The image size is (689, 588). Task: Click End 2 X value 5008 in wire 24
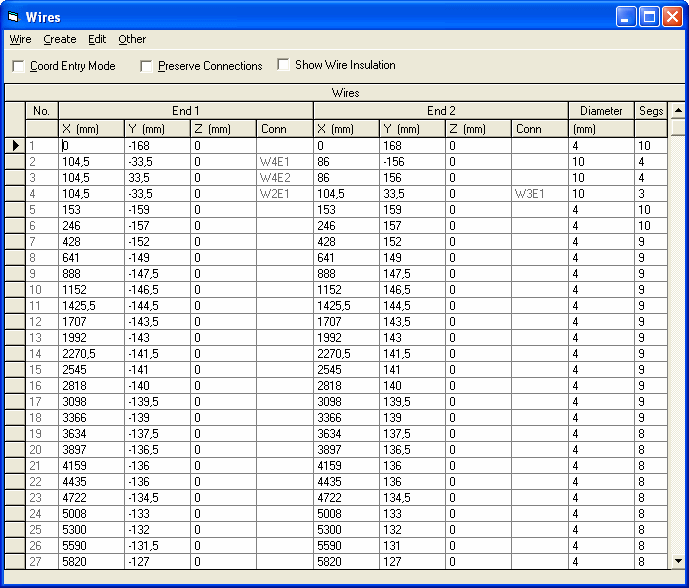[x=346, y=514]
